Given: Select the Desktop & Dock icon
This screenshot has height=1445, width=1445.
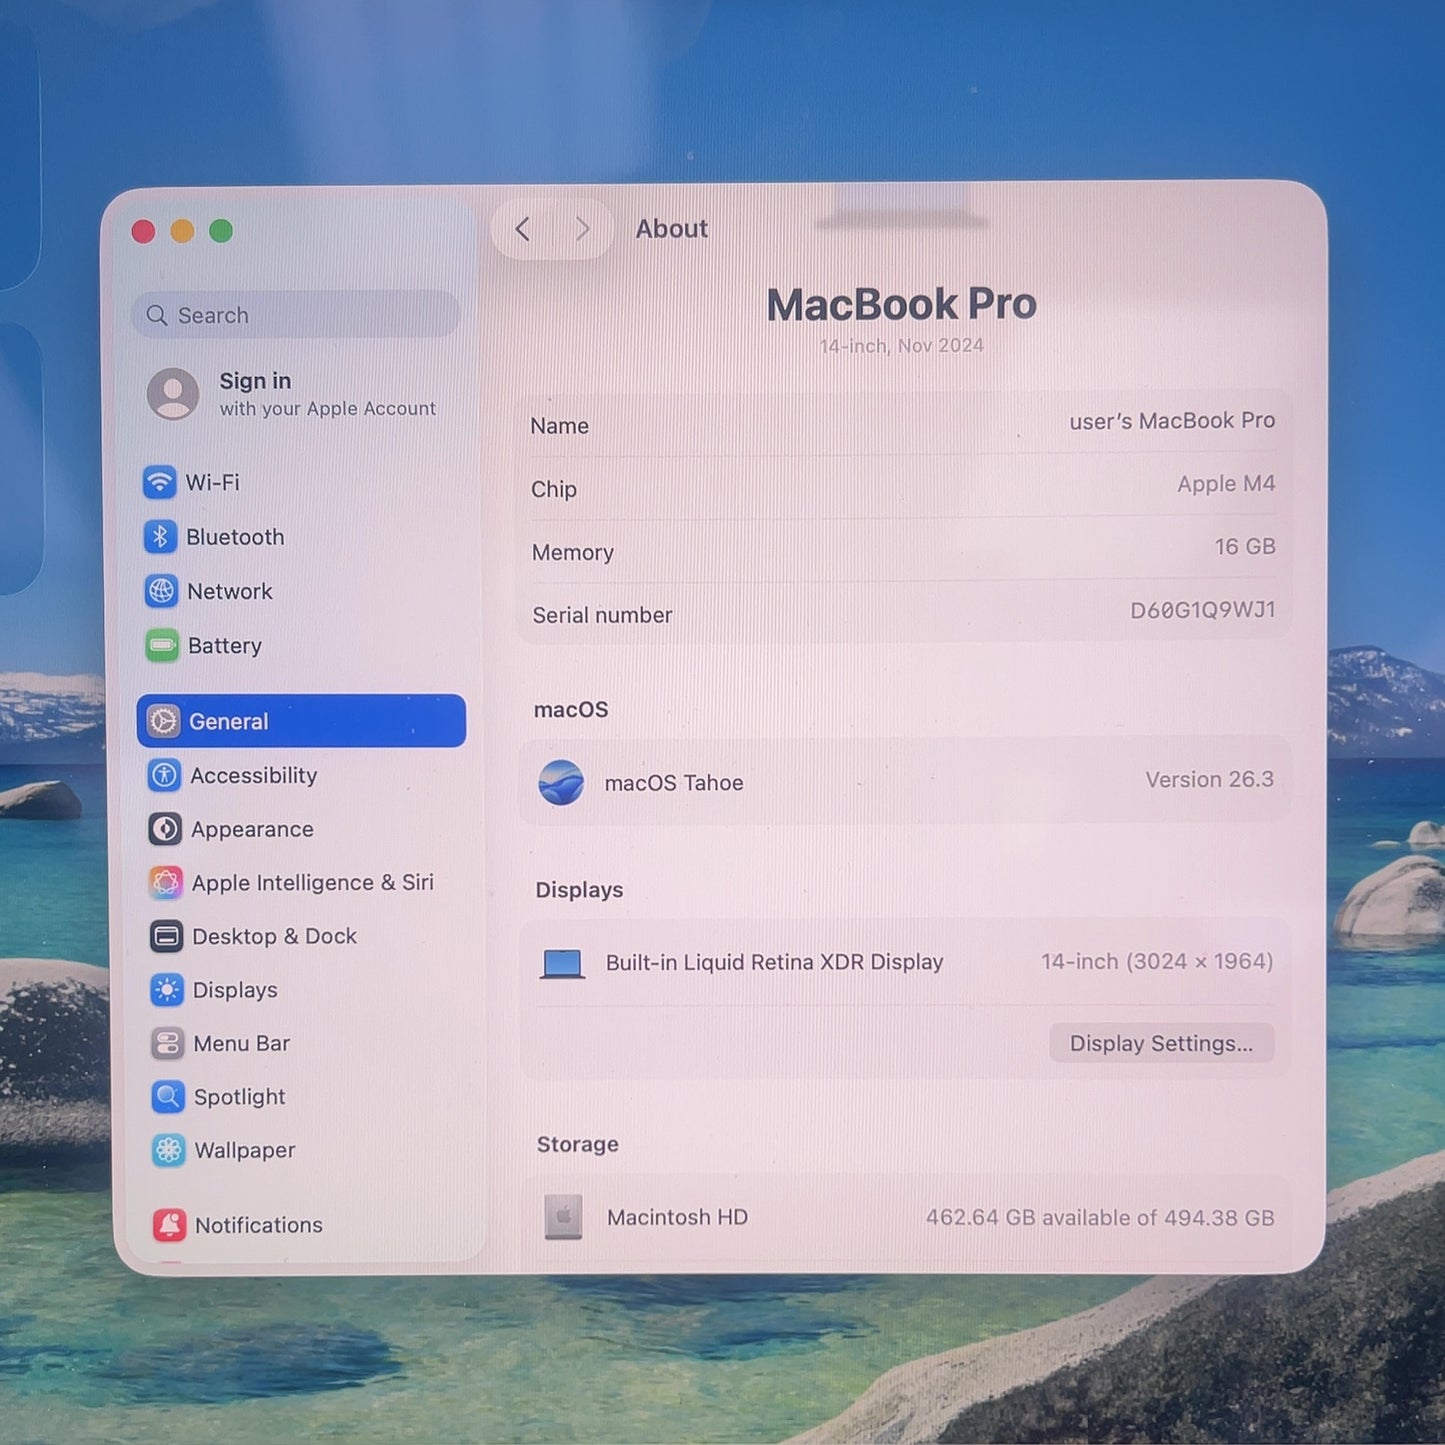Looking at the screenshot, I should click(x=166, y=936).
